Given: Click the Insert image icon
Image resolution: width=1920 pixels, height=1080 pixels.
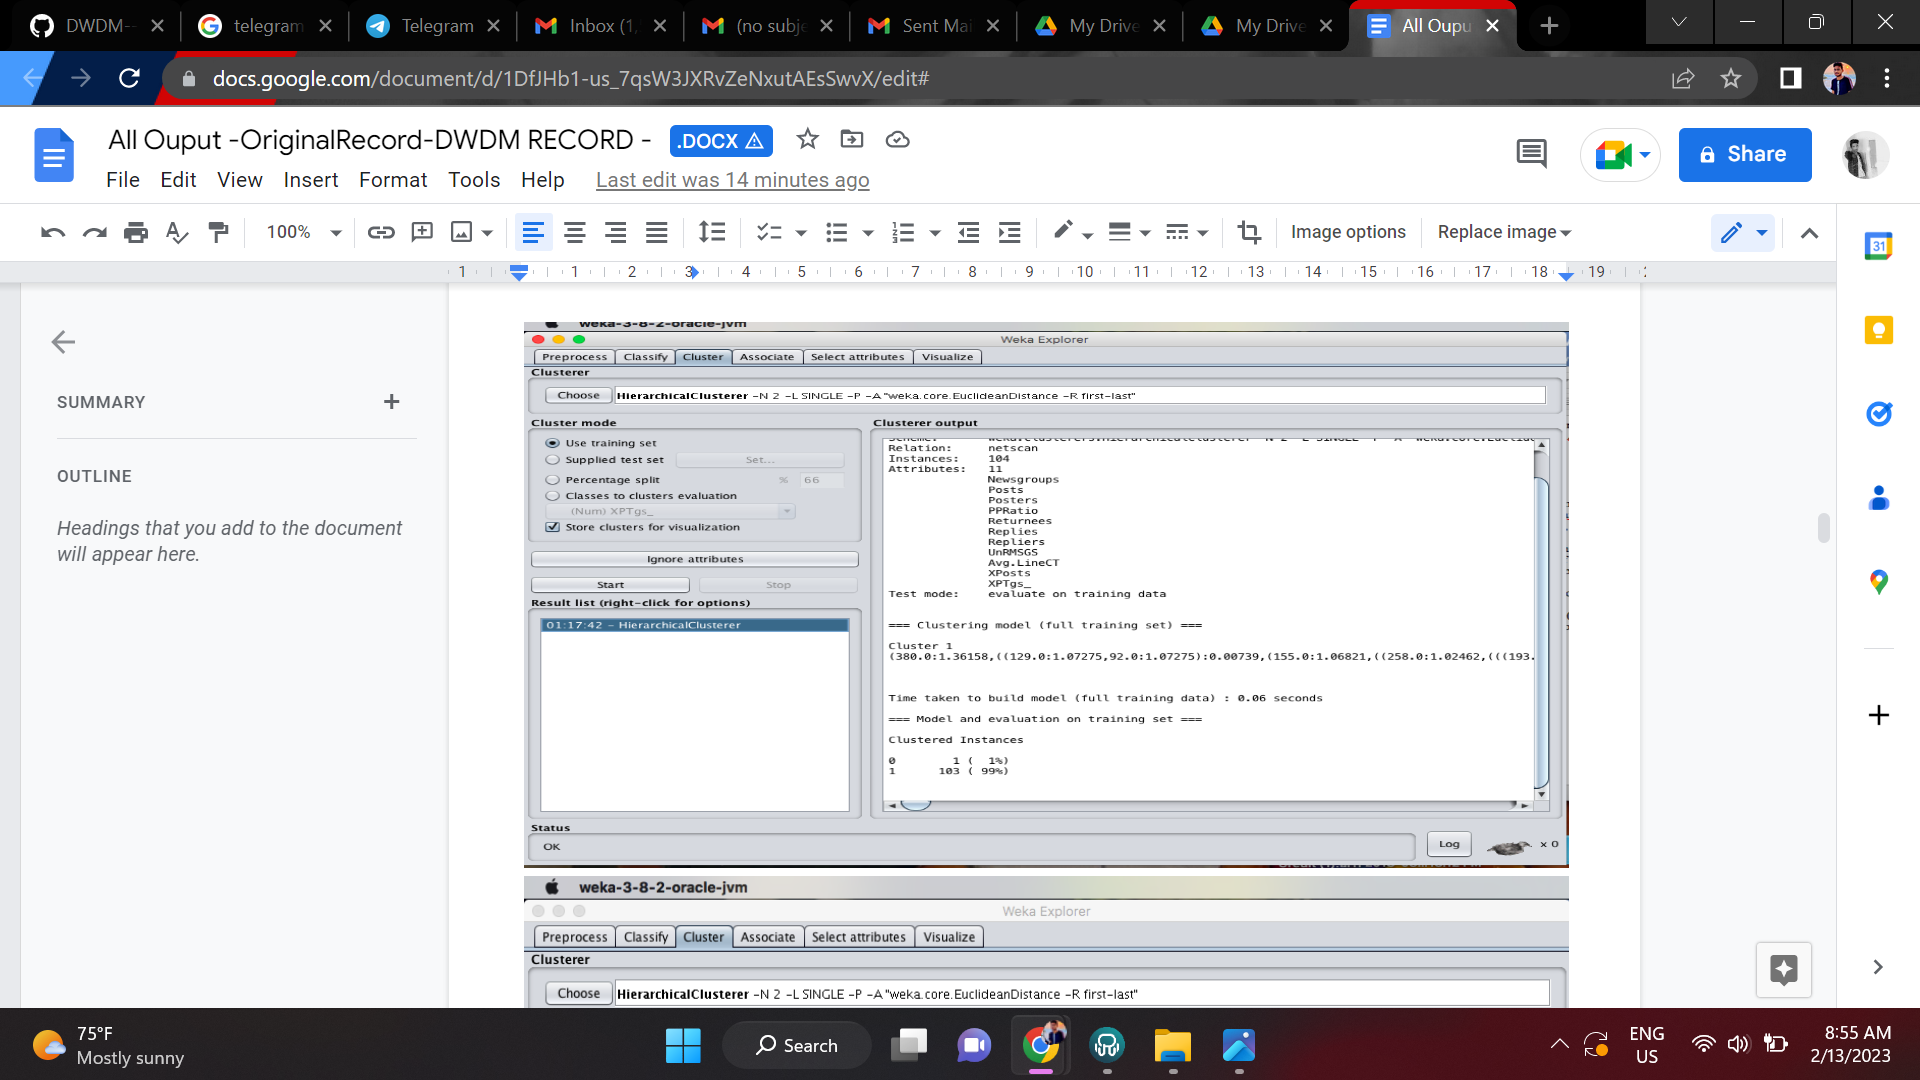Looking at the screenshot, I should [x=461, y=233].
